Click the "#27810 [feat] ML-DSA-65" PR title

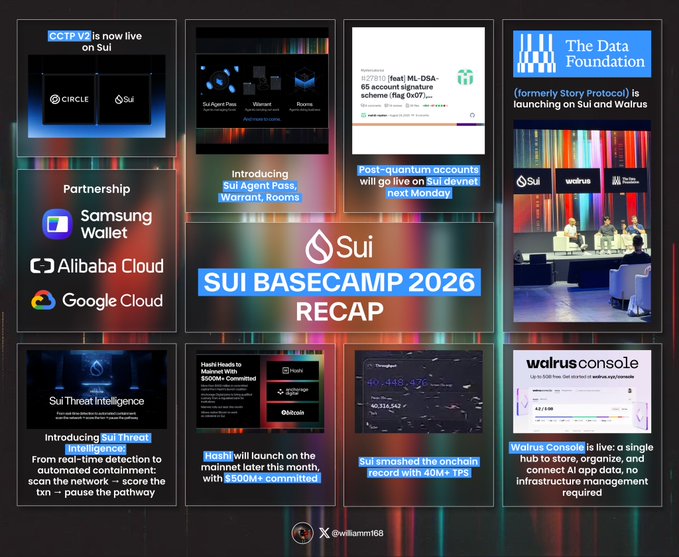coord(400,87)
